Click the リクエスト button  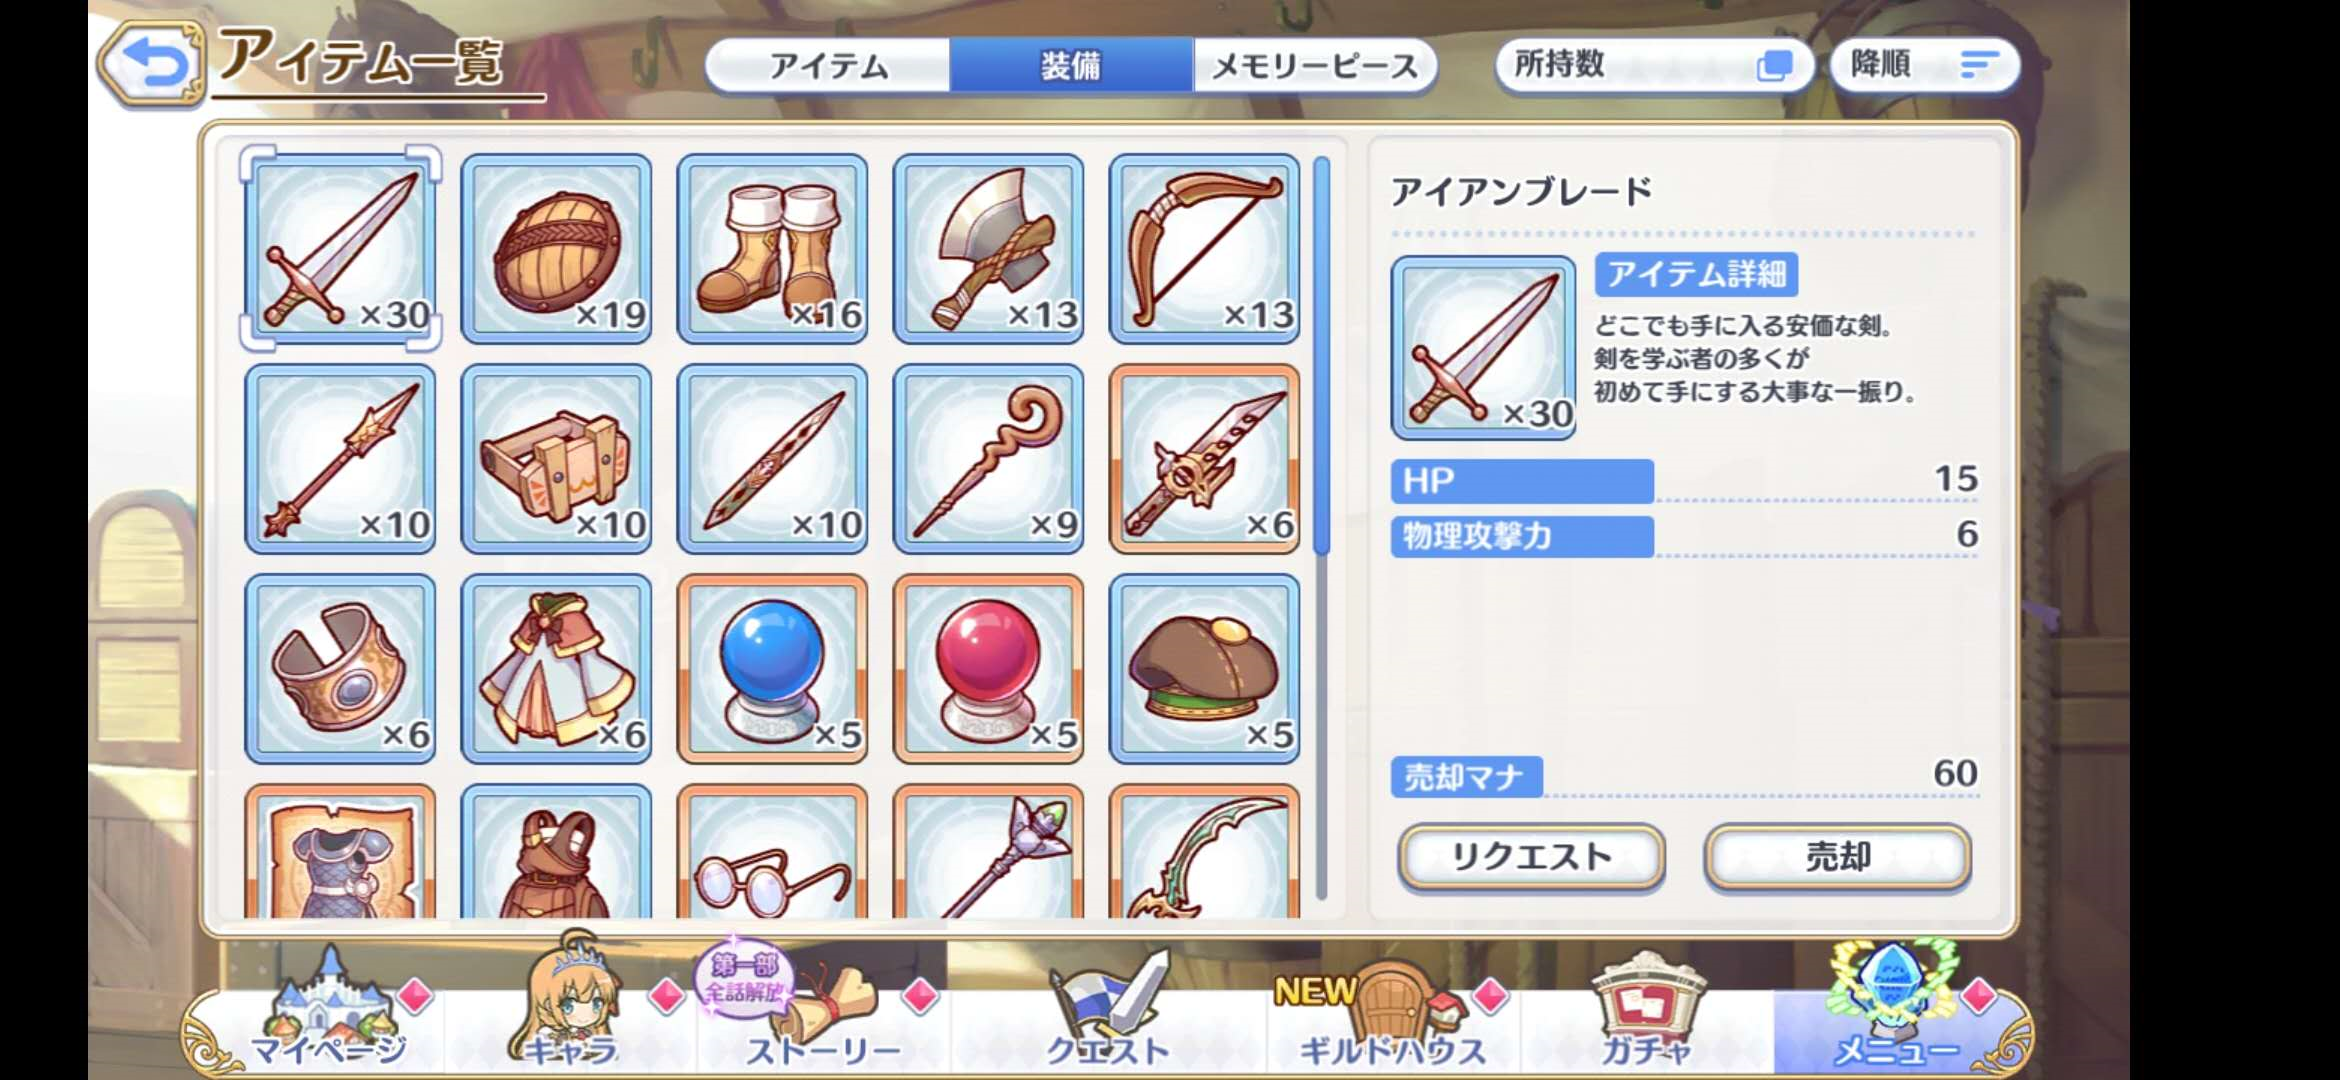(1531, 857)
